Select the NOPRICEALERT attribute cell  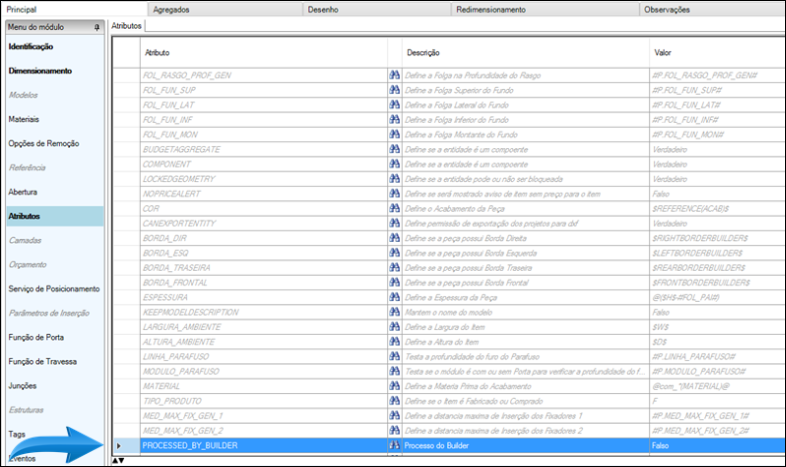(264, 194)
